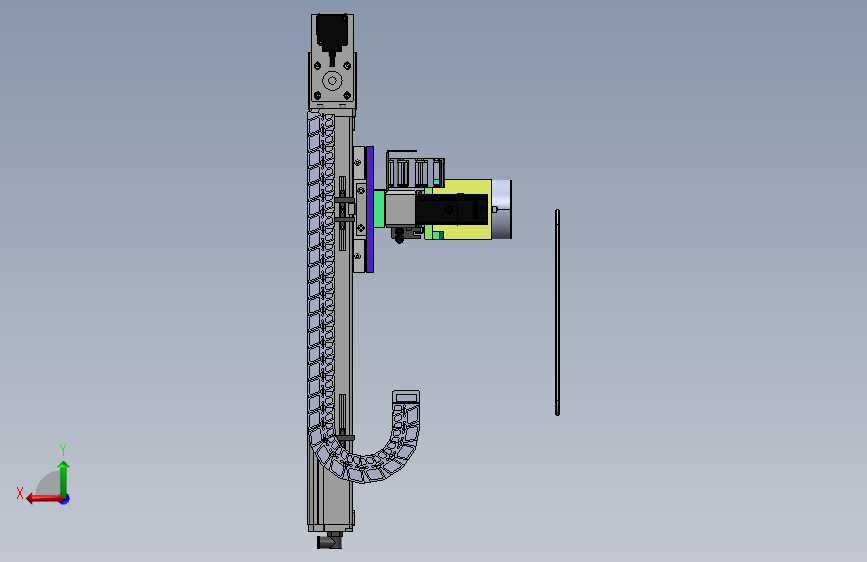The width and height of the screenshot is (867, 562).
Task: Select the small horizontal drag chain above gripper
Action: (415, 171)
